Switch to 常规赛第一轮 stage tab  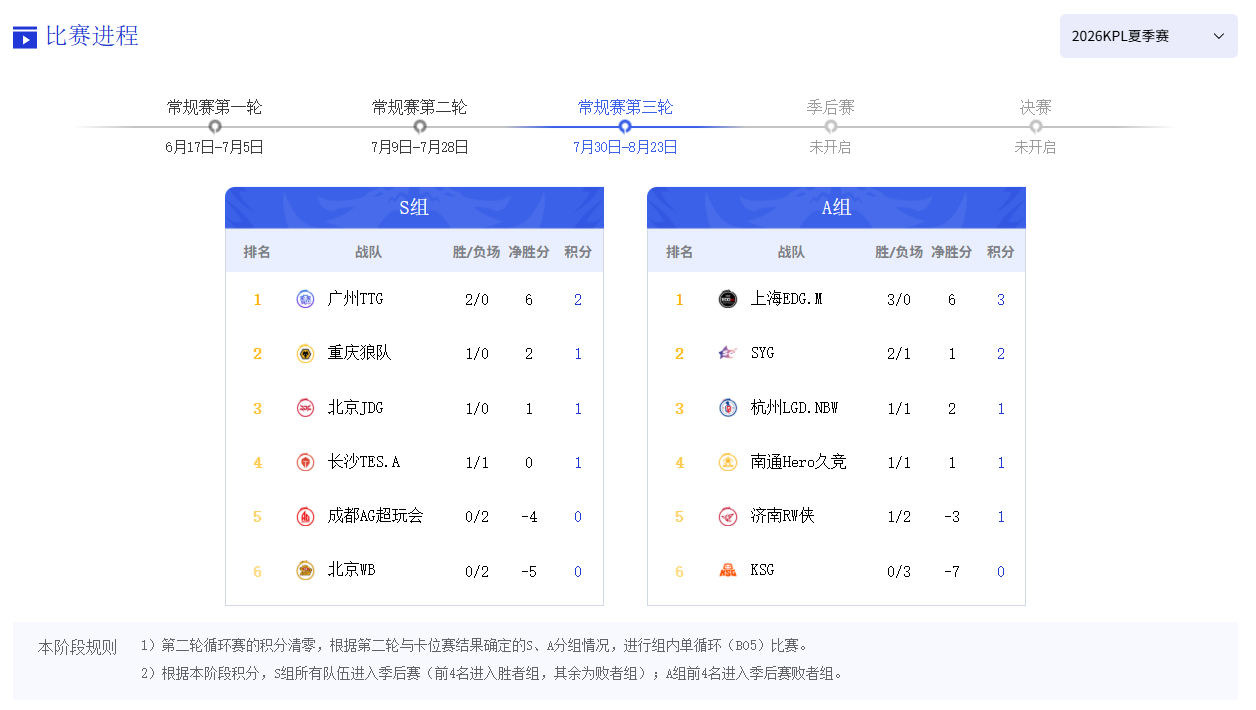(x=215, y=107)
